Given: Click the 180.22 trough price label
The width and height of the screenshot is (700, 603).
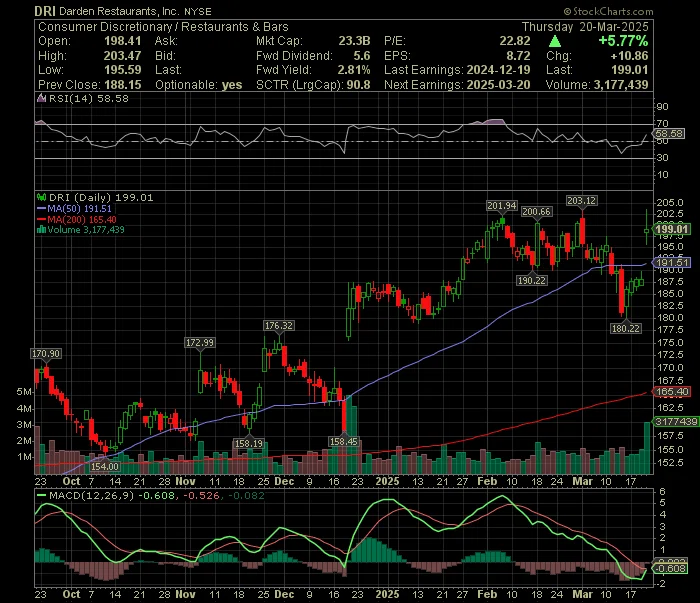Looking at the screenshot, I should tap(625, 329).
